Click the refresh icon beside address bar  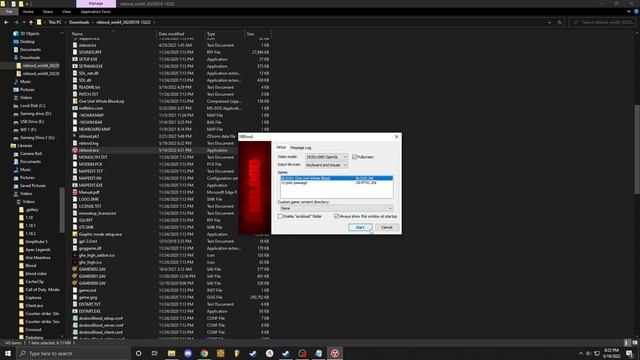560,22
